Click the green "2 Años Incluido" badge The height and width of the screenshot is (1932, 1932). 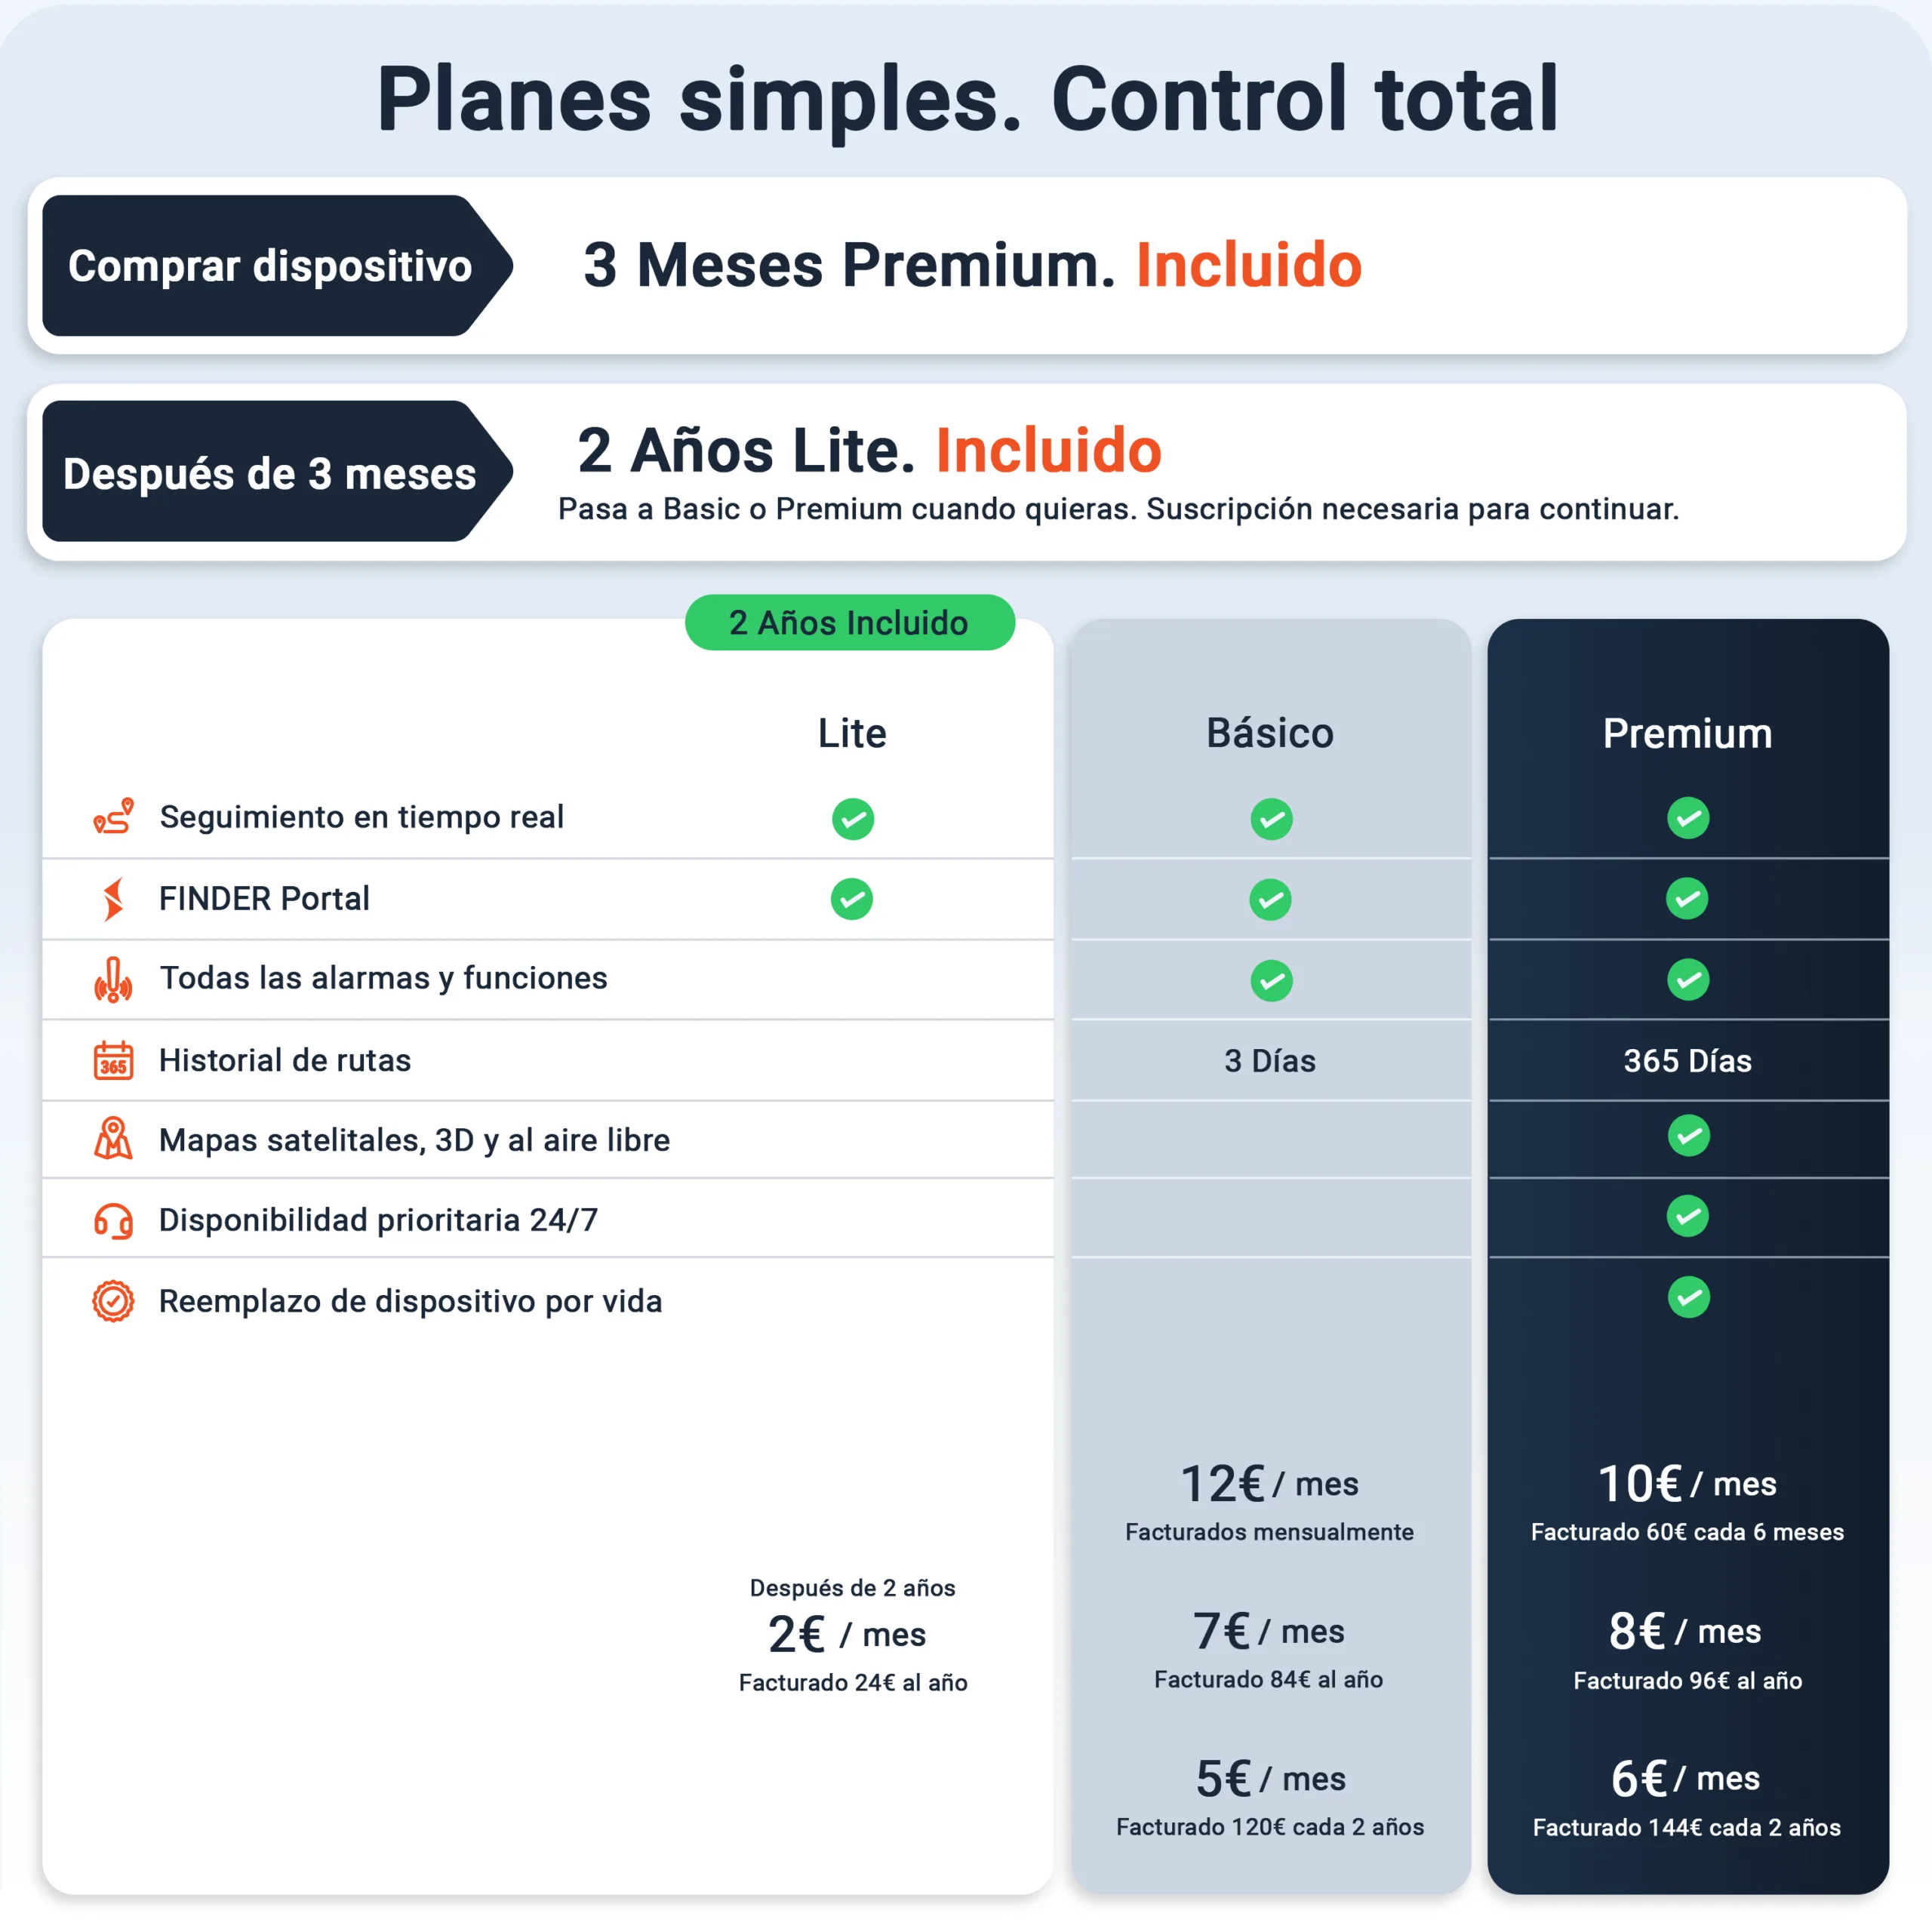click(850, 622)
